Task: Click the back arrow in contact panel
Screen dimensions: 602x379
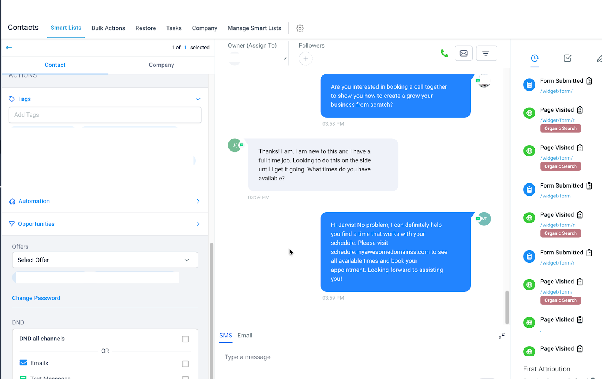Action: pyautogui.click(x=9, y=47)
